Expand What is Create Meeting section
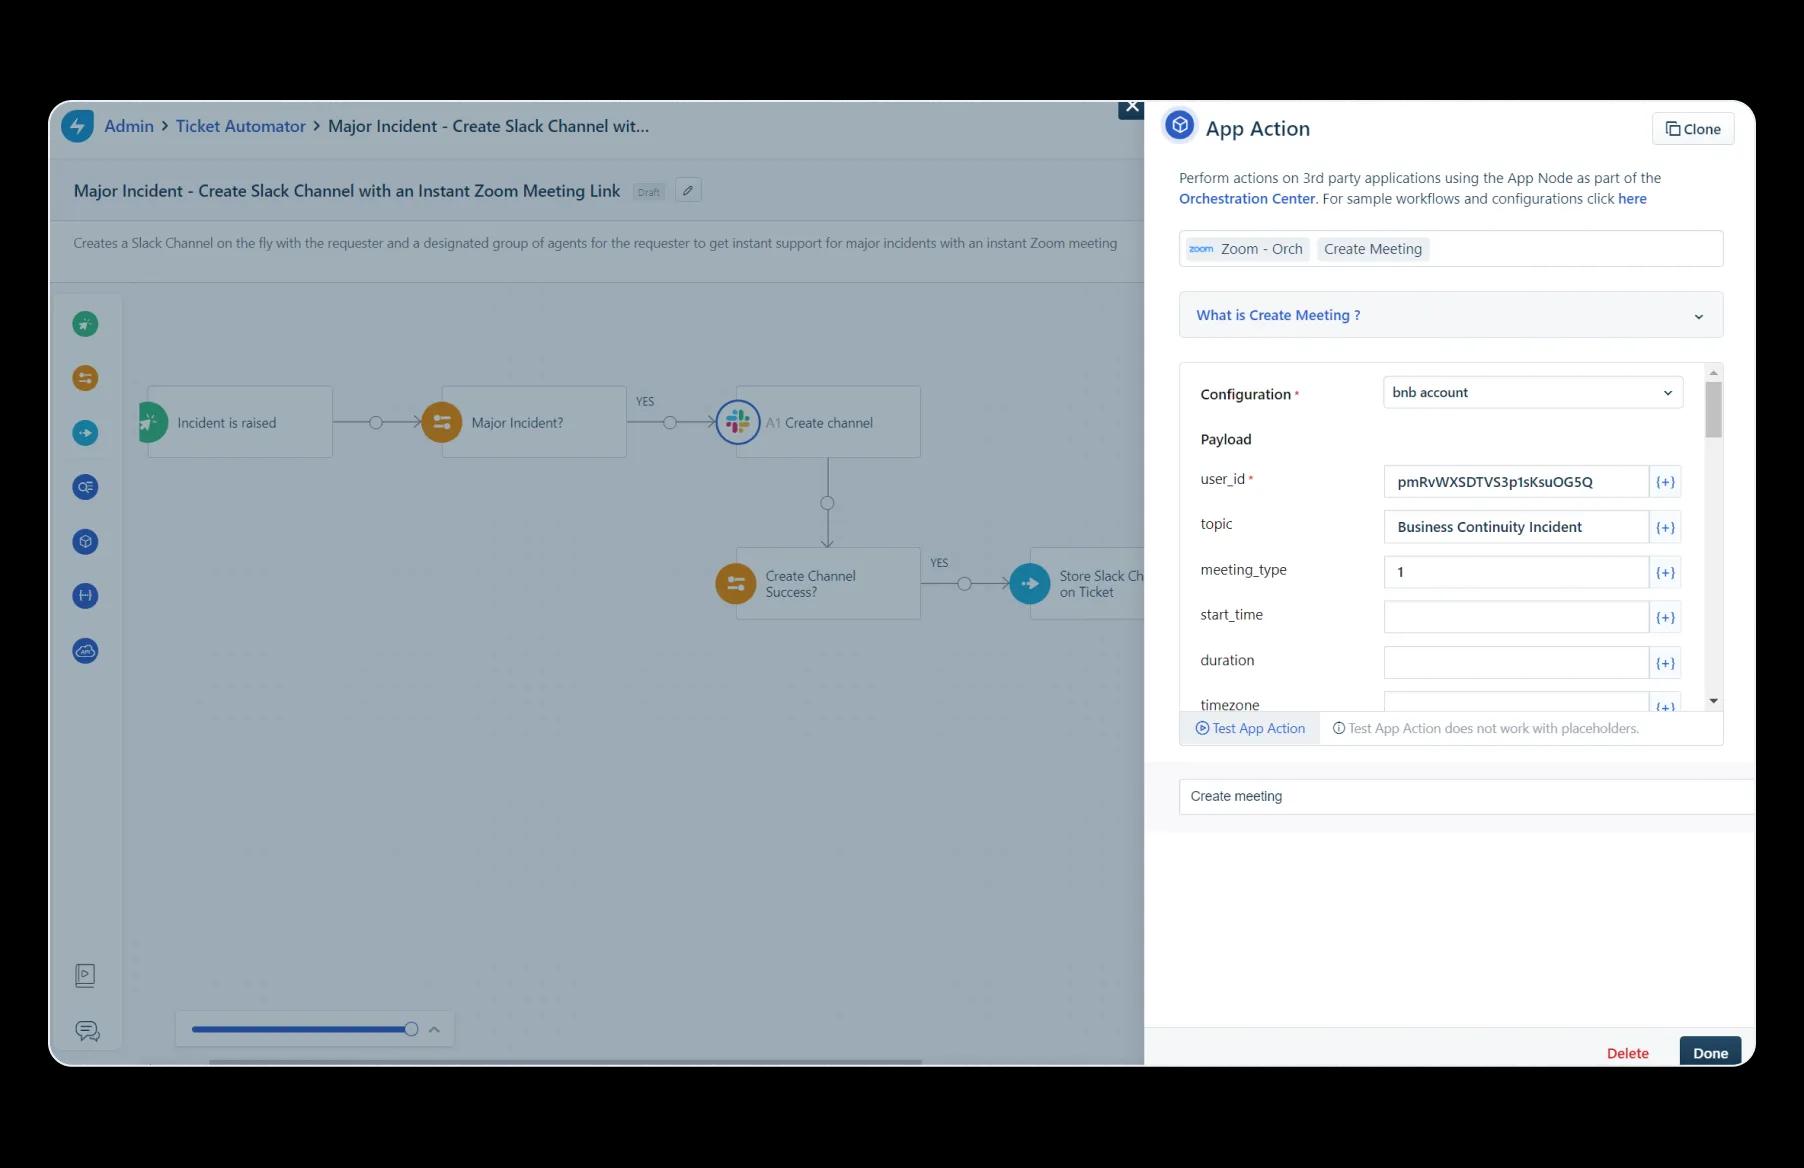 point(1451,315)
